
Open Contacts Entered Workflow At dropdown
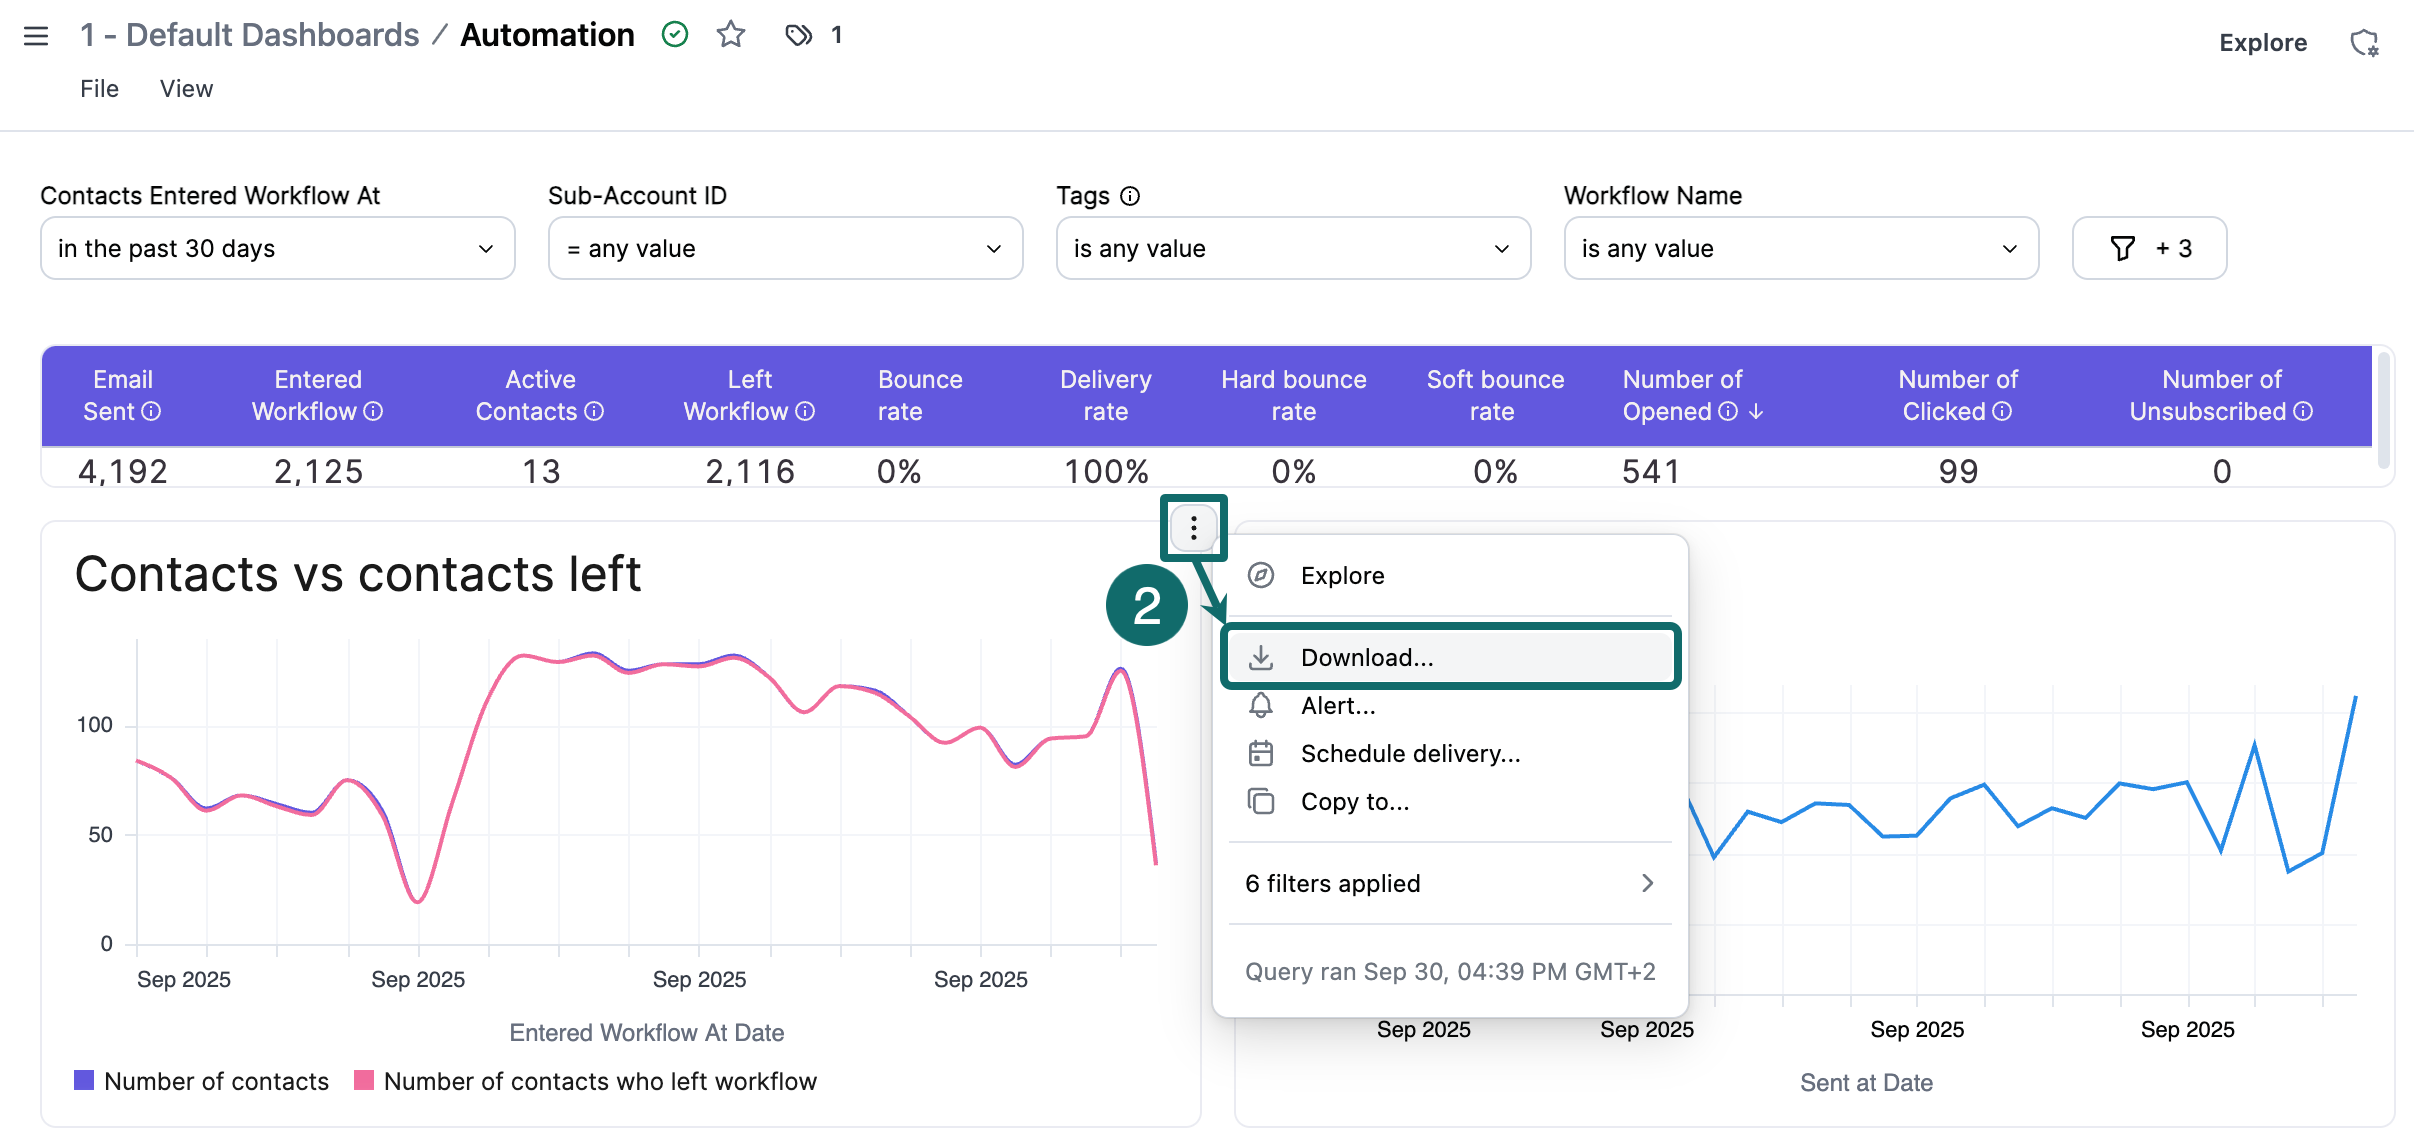[x=277, y=248]
